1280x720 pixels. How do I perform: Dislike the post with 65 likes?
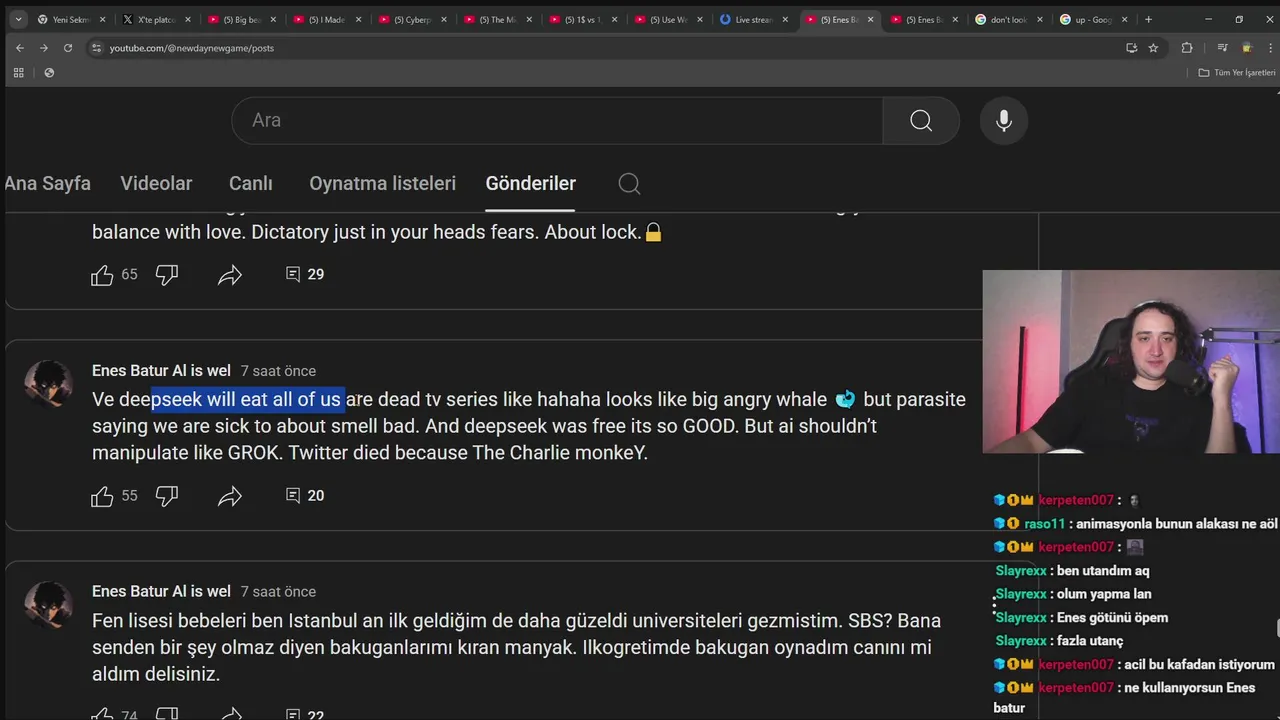coord(167,275)
